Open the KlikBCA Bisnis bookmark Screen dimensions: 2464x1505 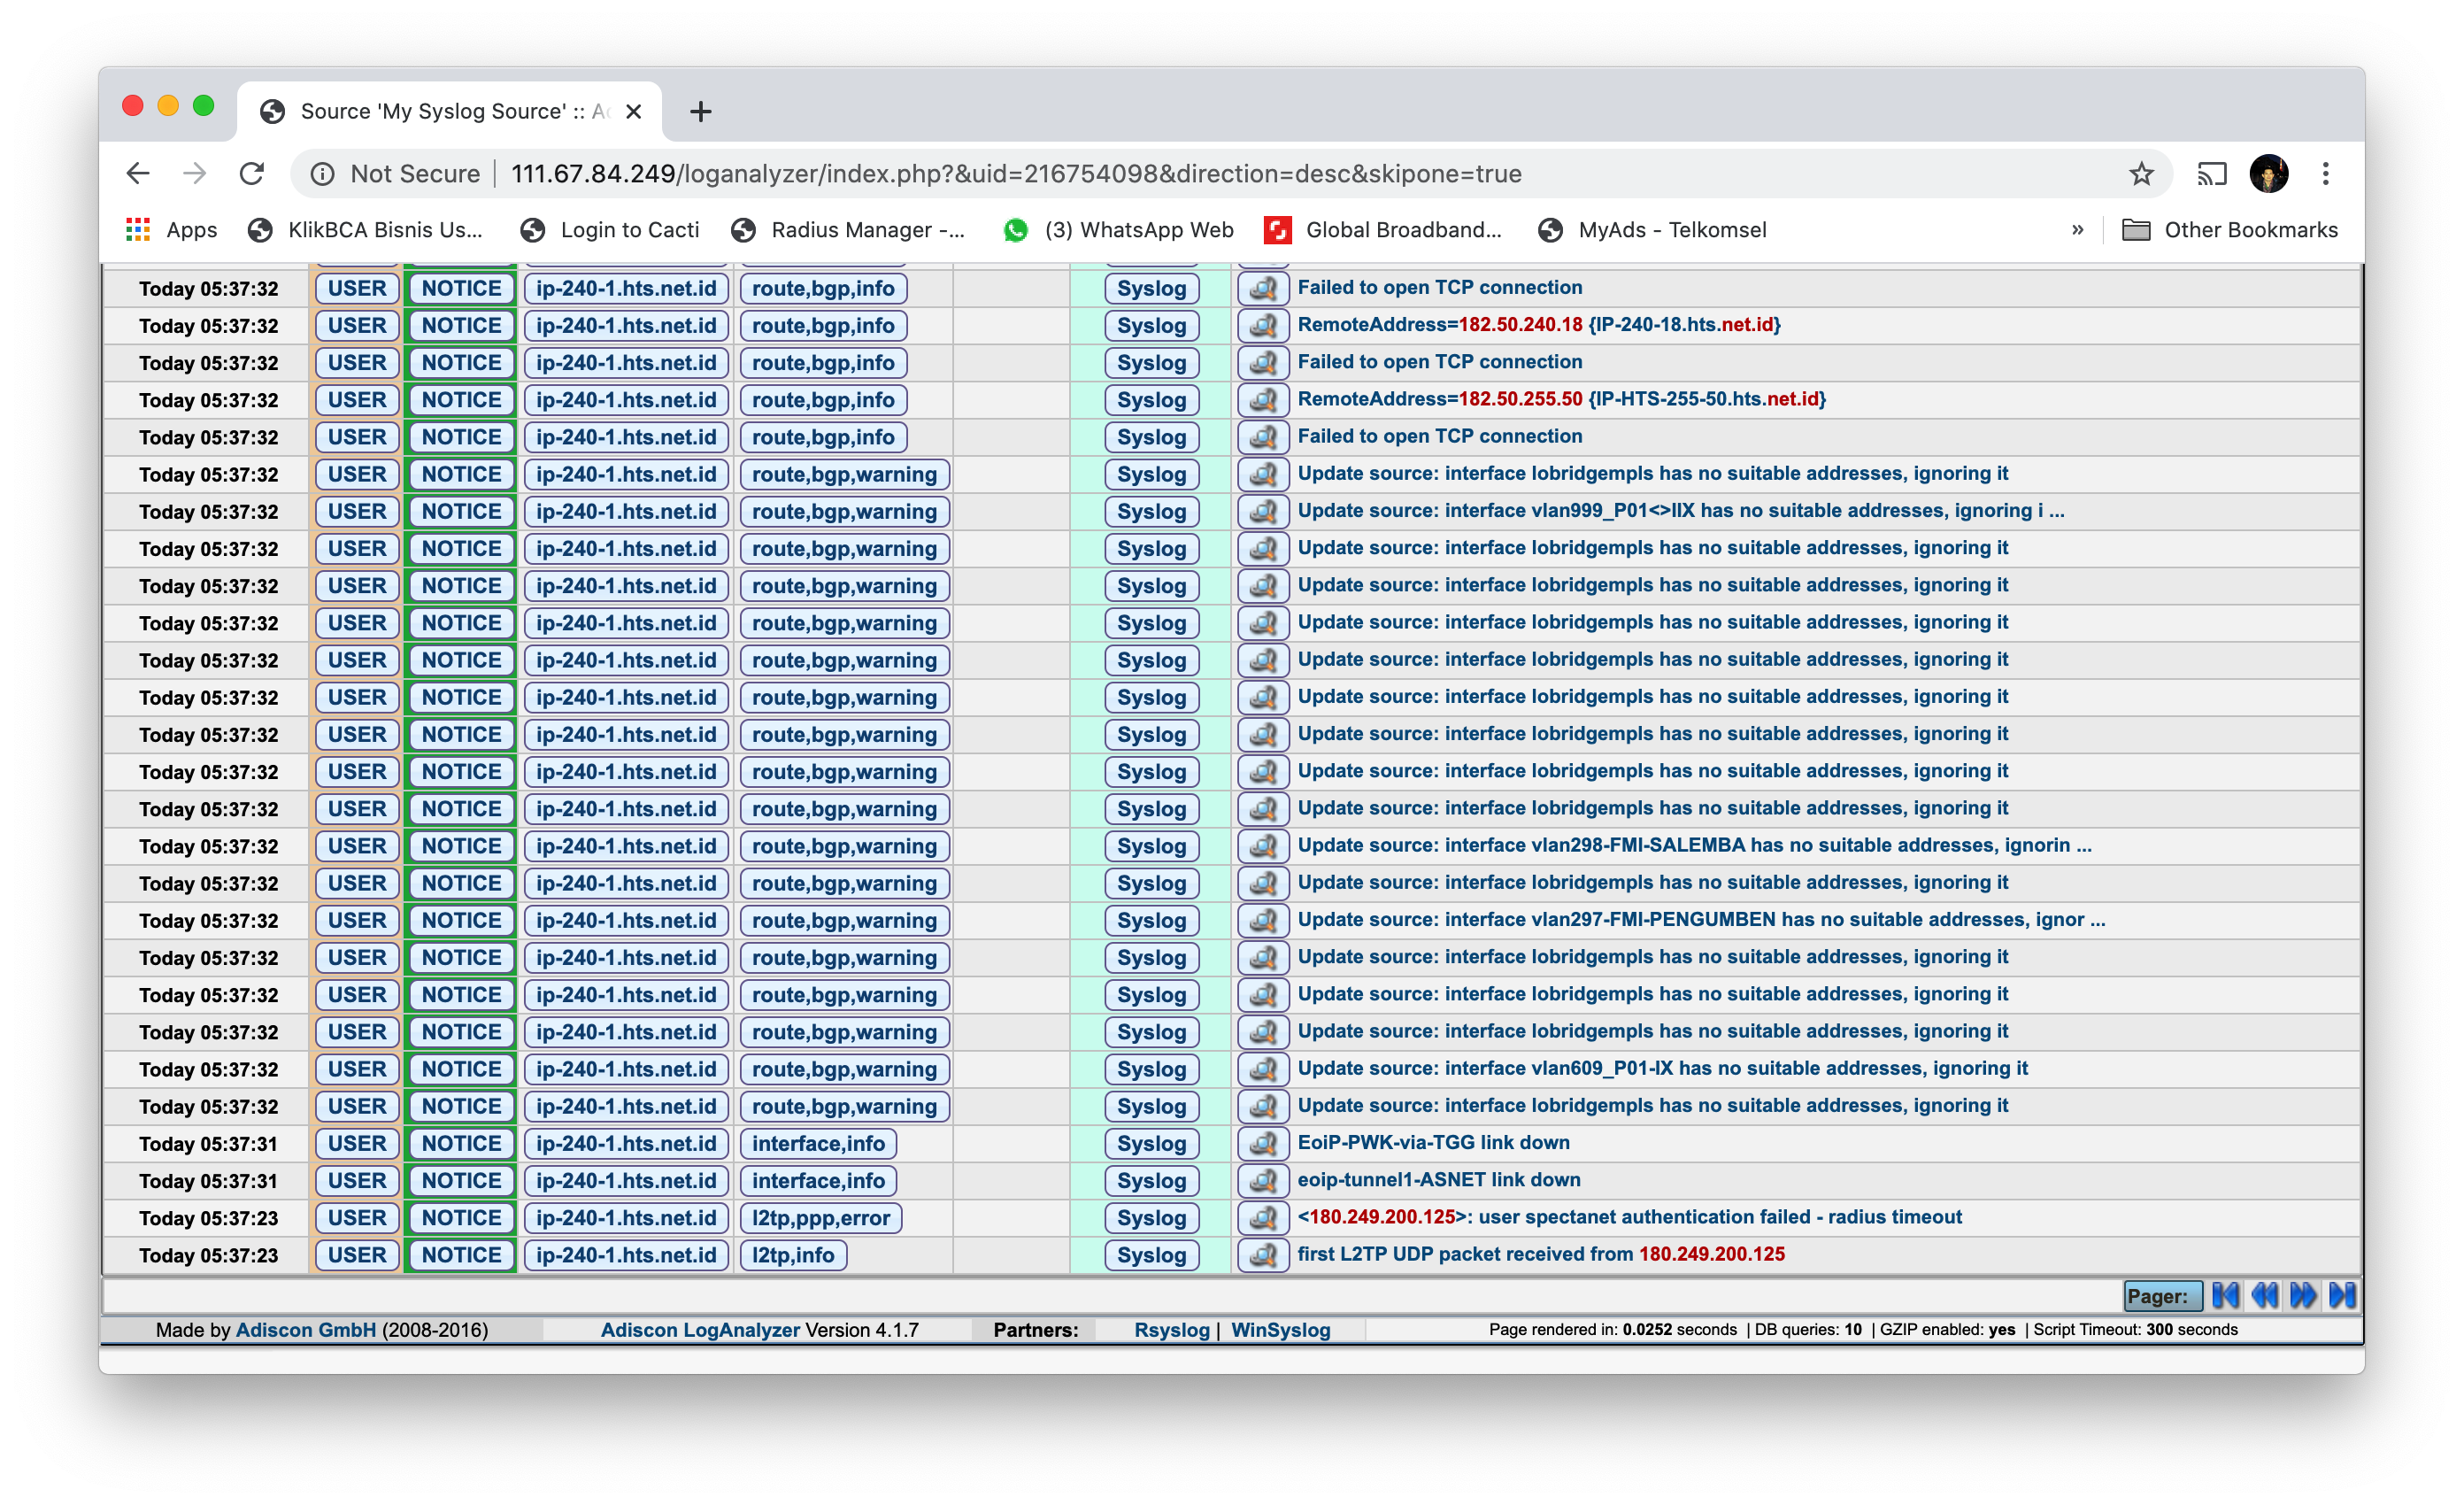[366, 230]
